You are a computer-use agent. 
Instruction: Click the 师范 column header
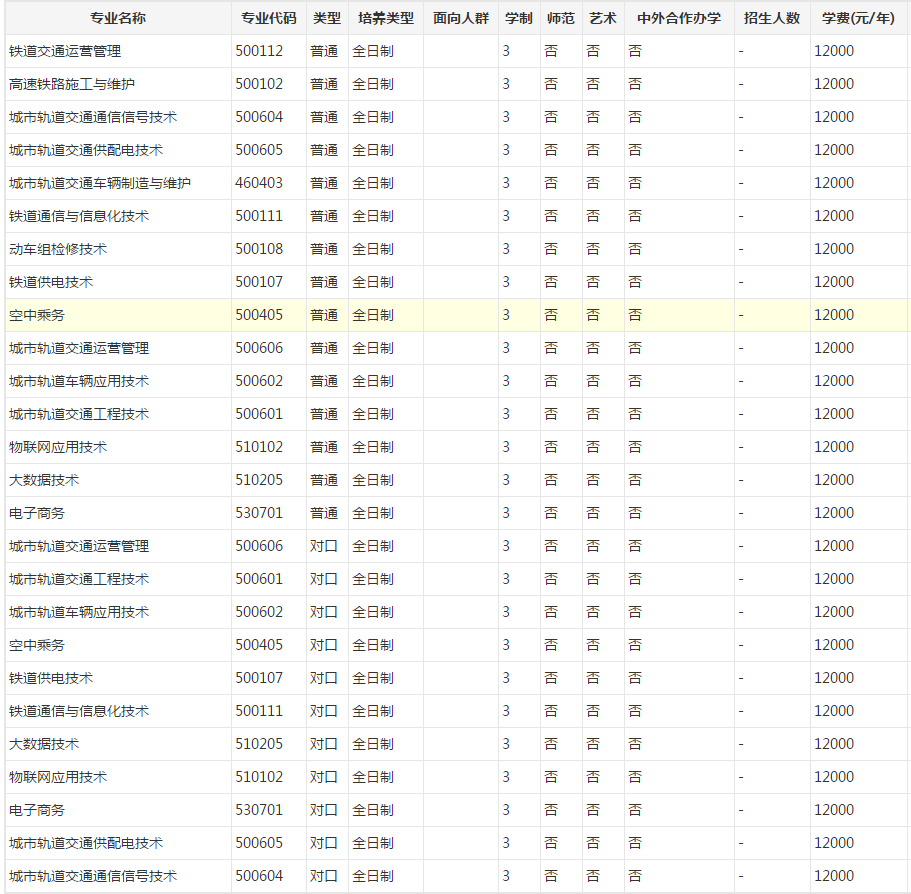pos(561,18)
